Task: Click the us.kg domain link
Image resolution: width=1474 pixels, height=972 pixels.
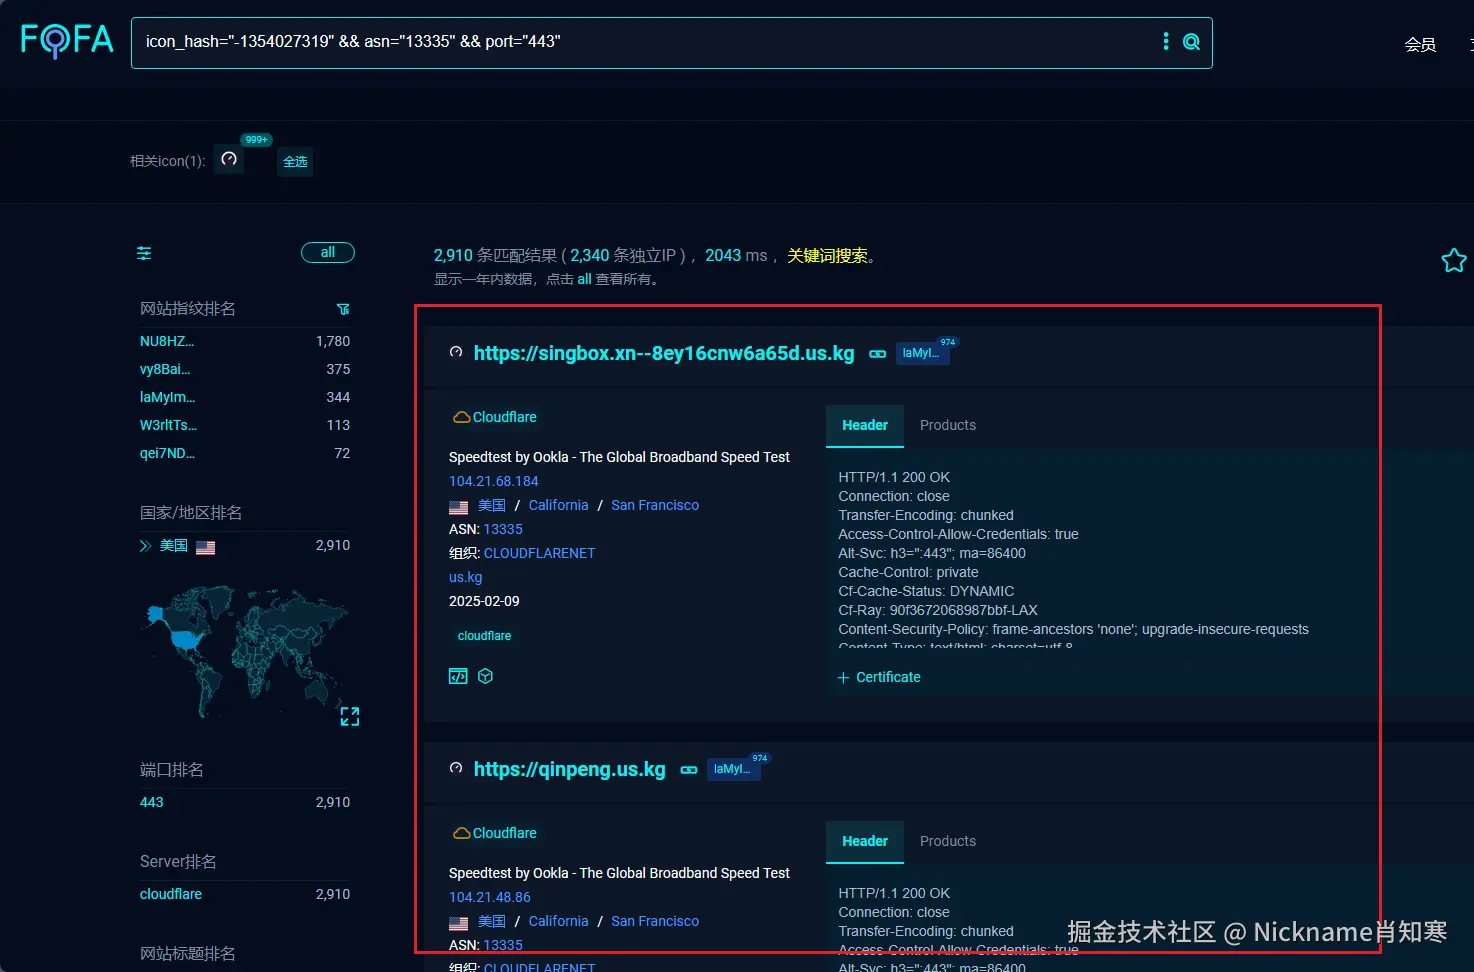Action: click(466, 577)
